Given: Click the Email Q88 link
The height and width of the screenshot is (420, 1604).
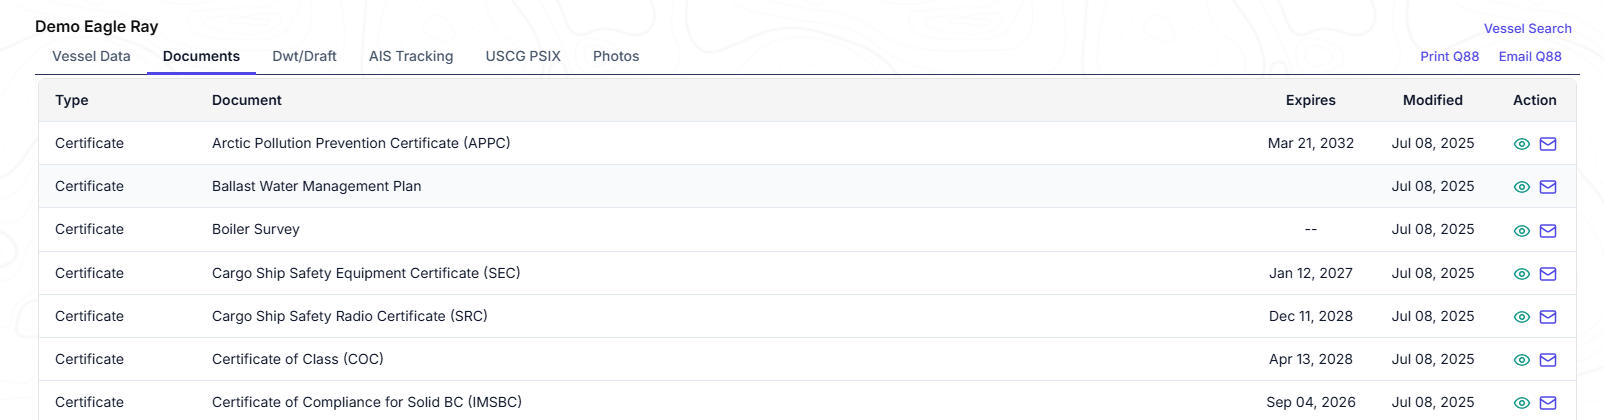Looking at the screenshot, I should [1530, 56].
